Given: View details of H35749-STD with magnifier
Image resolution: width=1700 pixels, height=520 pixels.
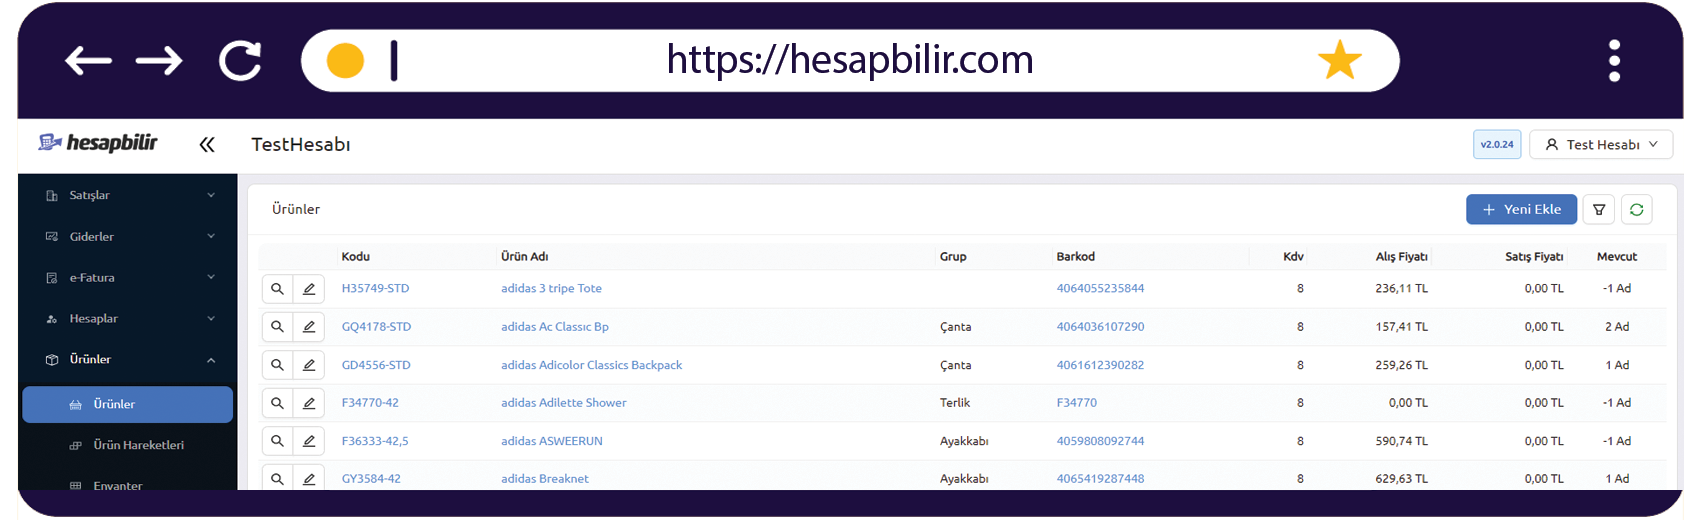Looking at the screenshot, I should click(277, 289).
